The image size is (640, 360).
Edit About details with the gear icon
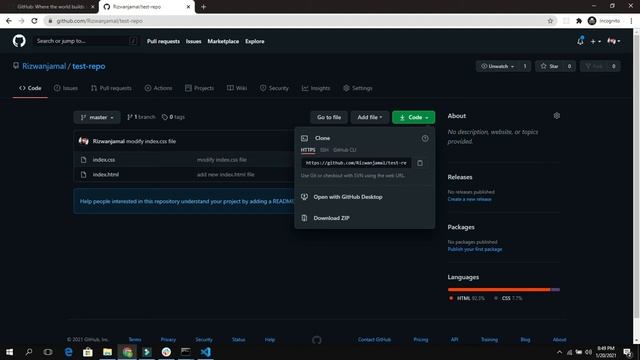point(556,116)
